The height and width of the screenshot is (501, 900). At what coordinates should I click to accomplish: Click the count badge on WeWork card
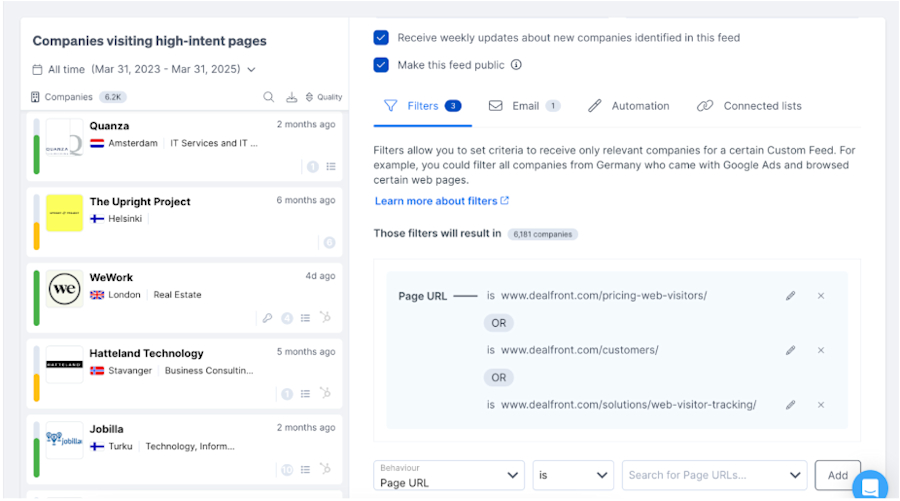coord(287,318)
